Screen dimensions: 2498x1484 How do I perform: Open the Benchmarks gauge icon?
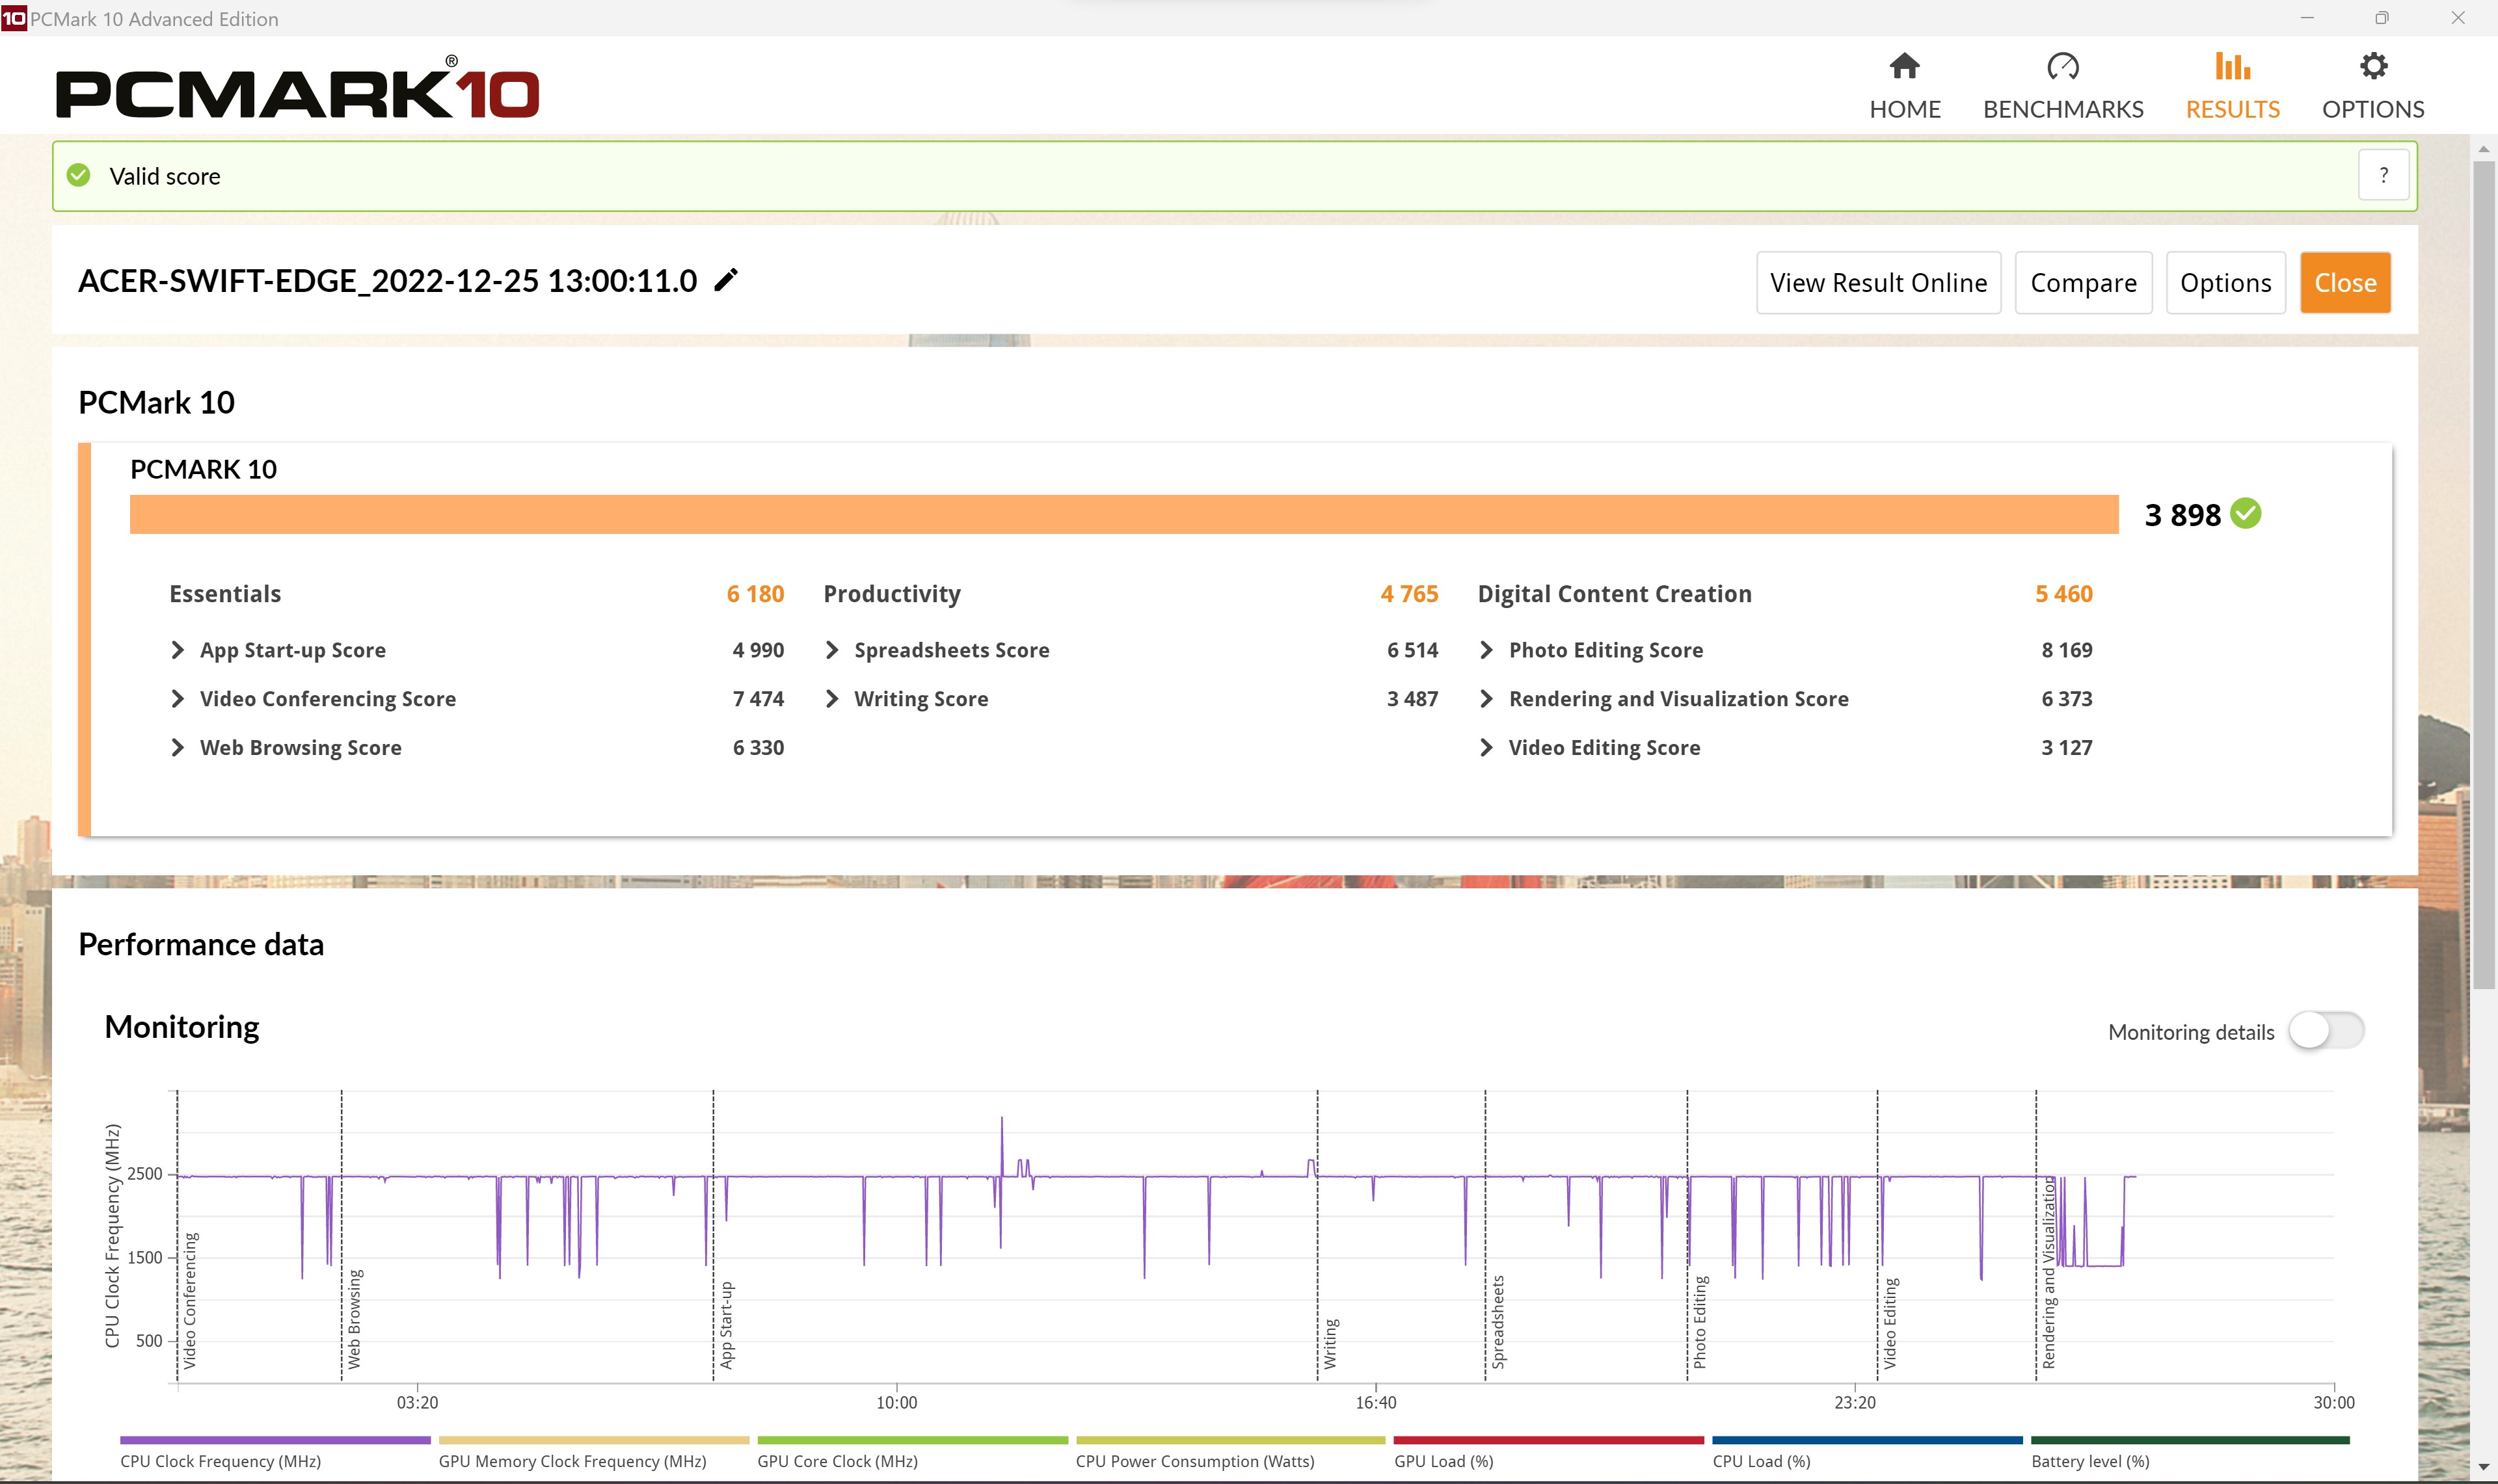pyautogui.click(x=2062, y=66)
